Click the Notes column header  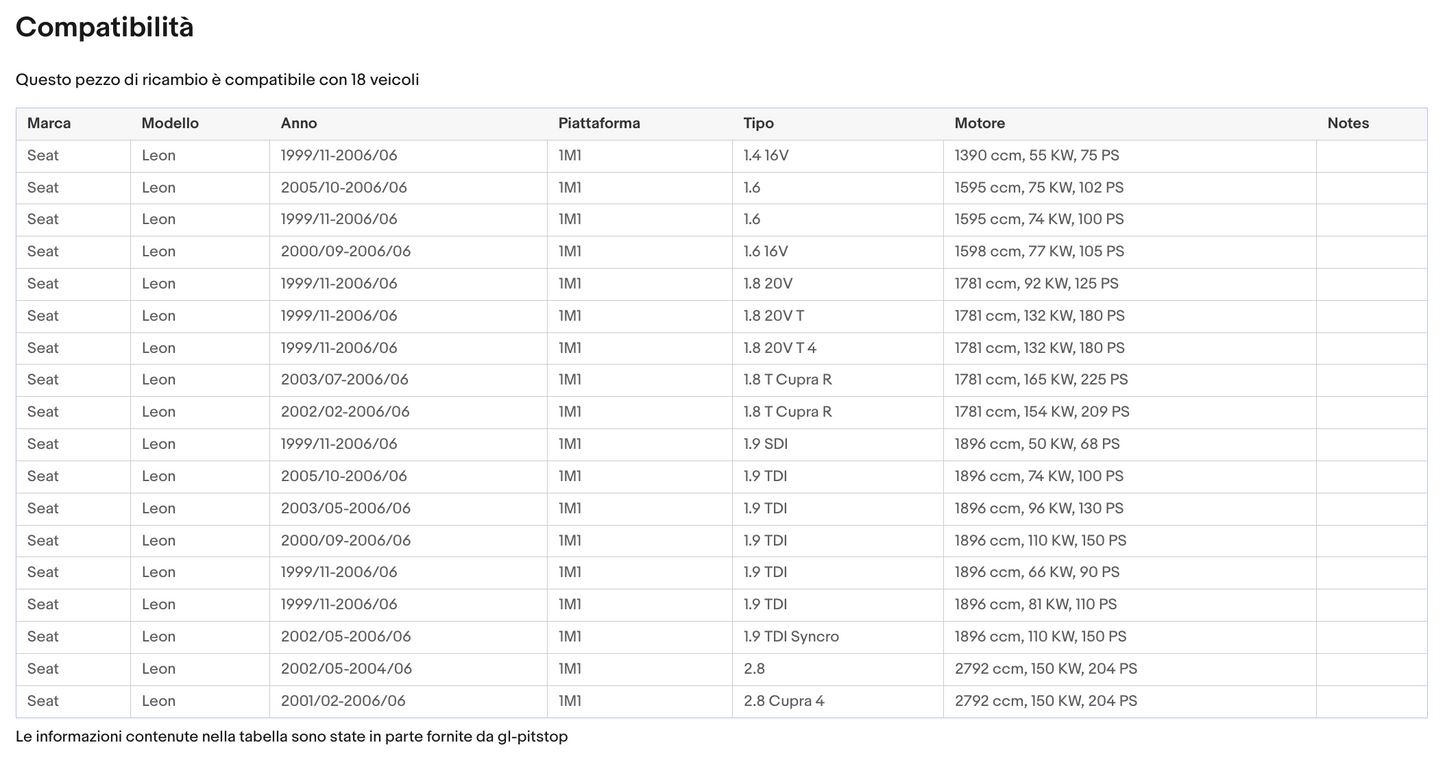pyautogui.click(x=1348, y=123)
